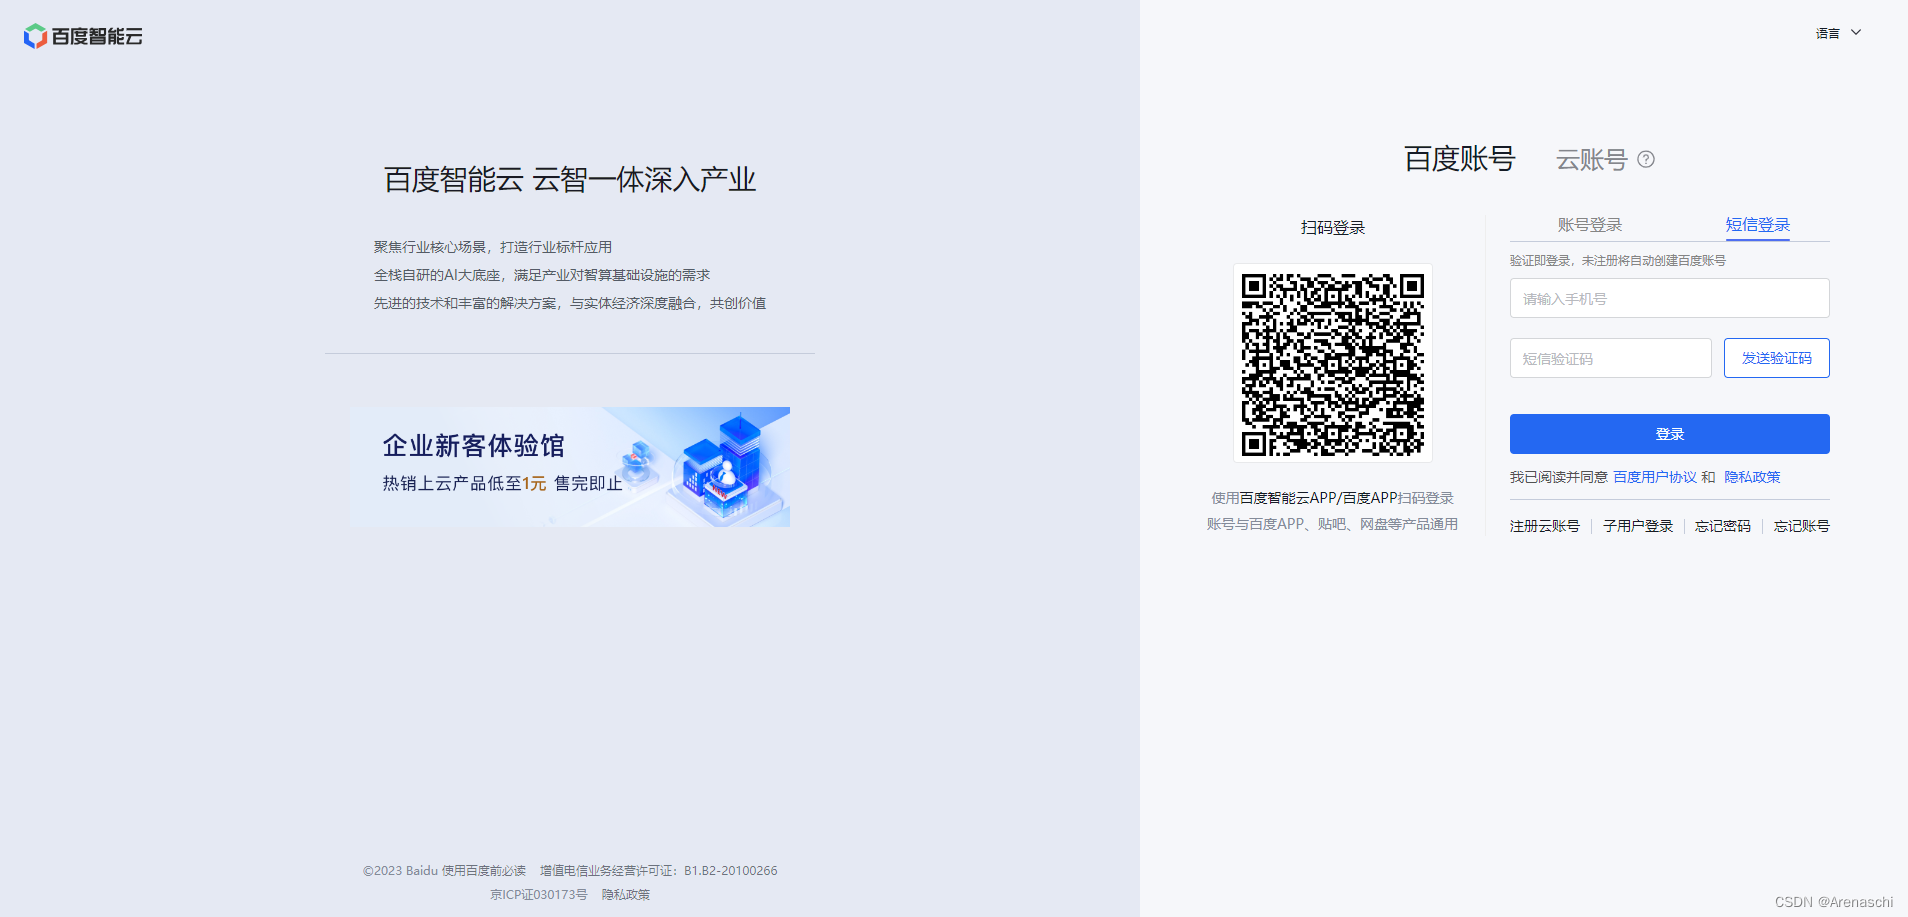
Task: Click the 百度智能云 云智一体深入产业 headline
Action: click(570, 180)
